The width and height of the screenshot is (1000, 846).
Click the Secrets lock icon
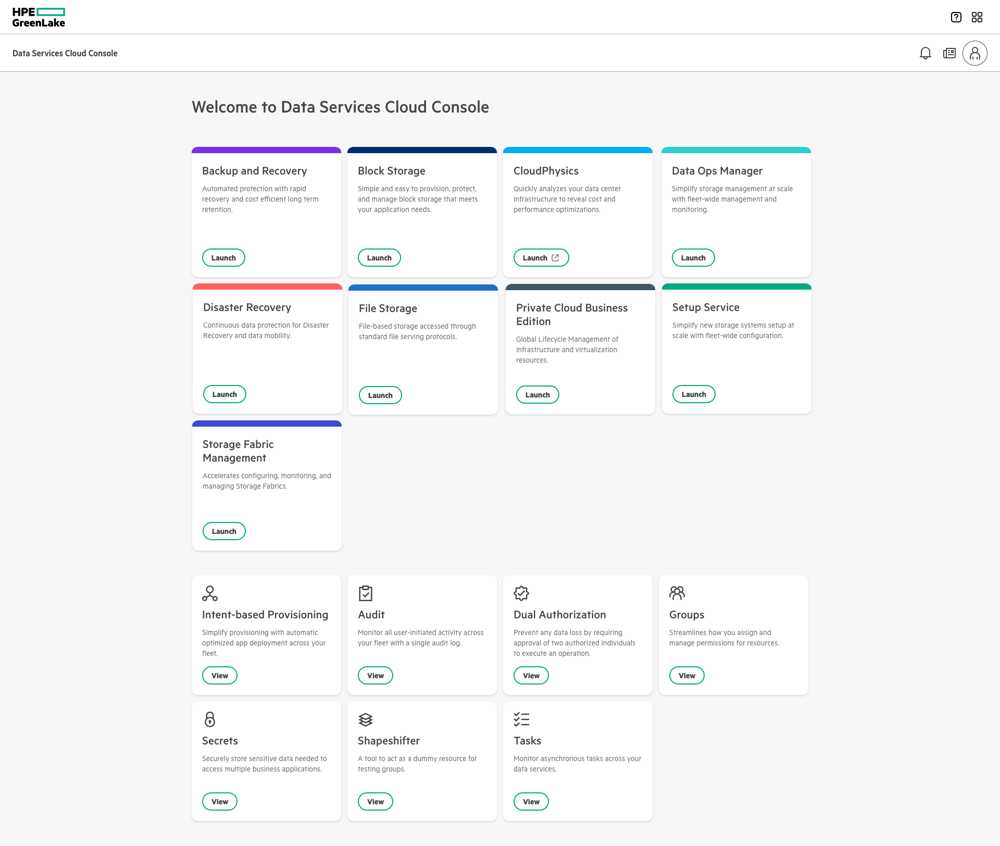click(x=210, y=719)
